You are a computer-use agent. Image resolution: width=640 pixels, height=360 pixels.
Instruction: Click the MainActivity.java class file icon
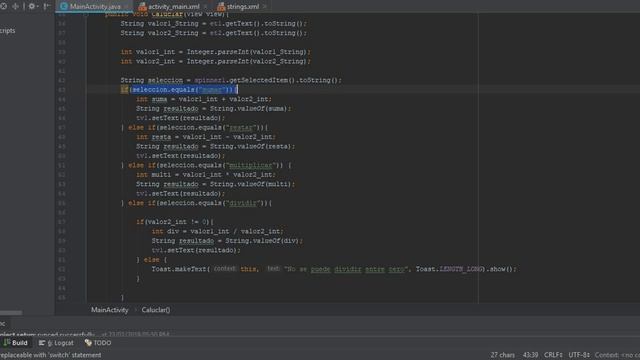64,6
